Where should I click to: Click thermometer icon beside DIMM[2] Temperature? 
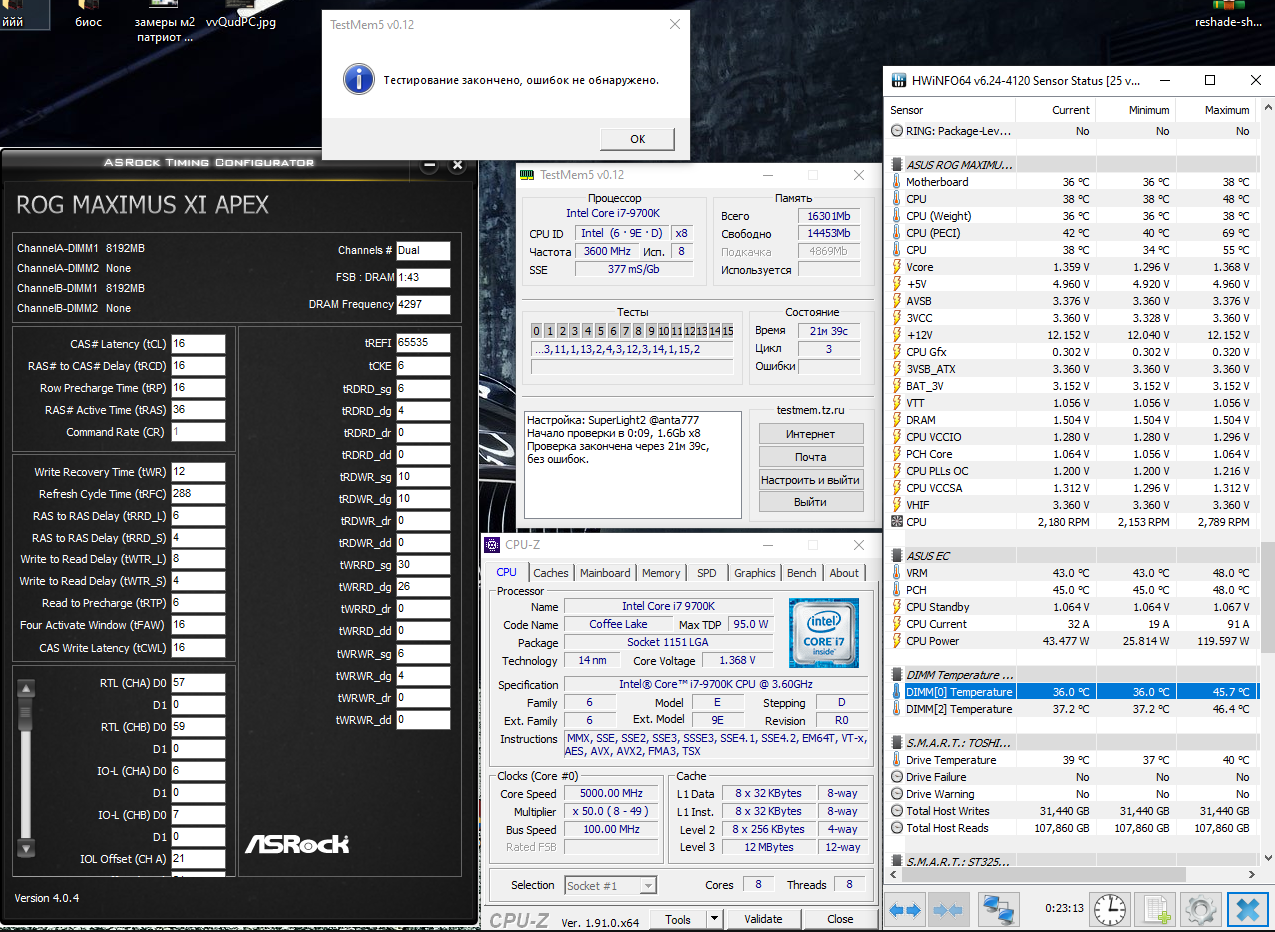(x=896, y=709)
